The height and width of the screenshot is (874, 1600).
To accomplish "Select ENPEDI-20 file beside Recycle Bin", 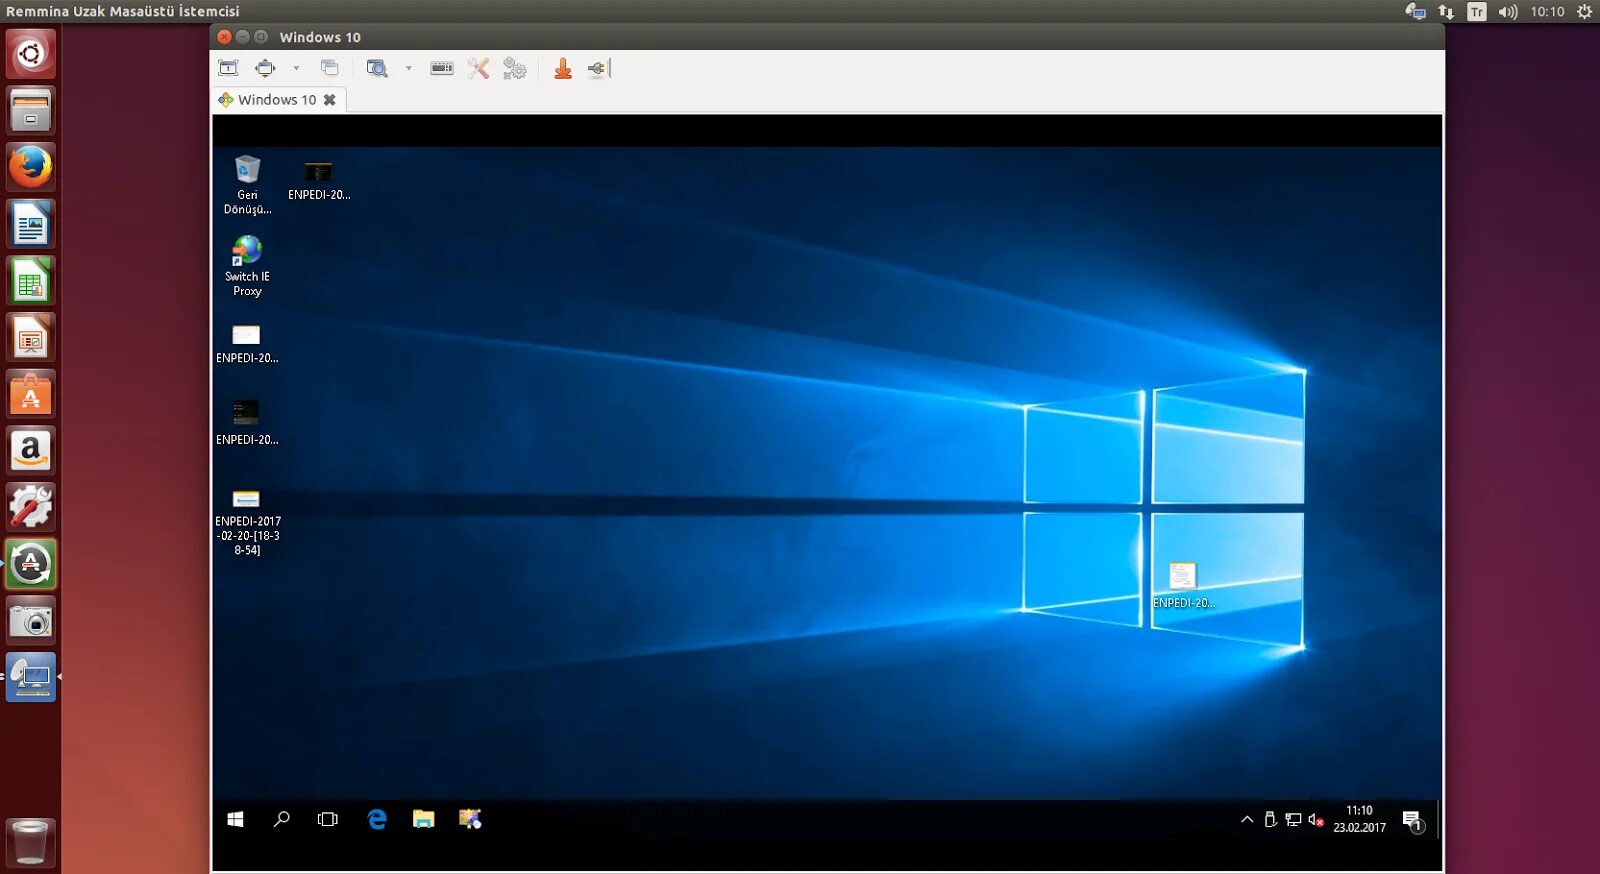I will (x=319, y=180).
